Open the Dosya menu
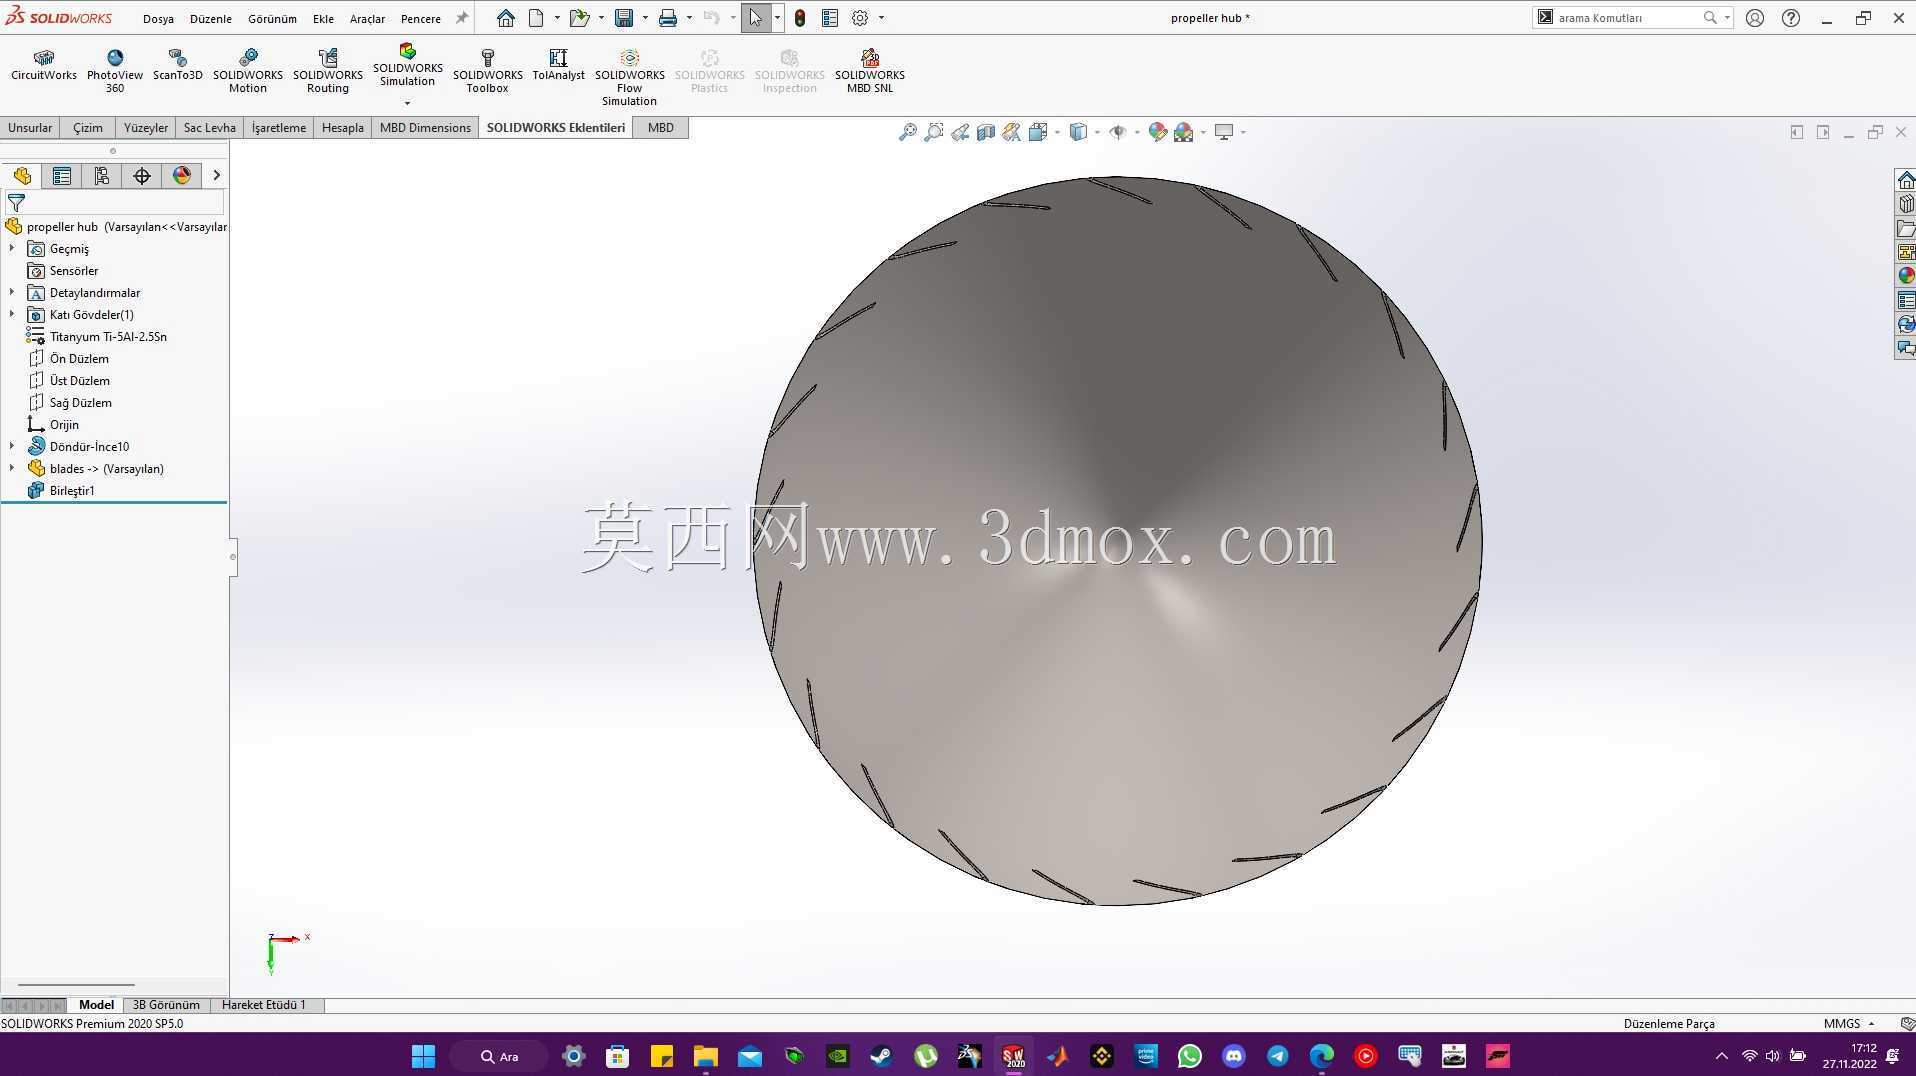The height and width of the screenshot is (1076, 1916). click(x=158, y=19)
